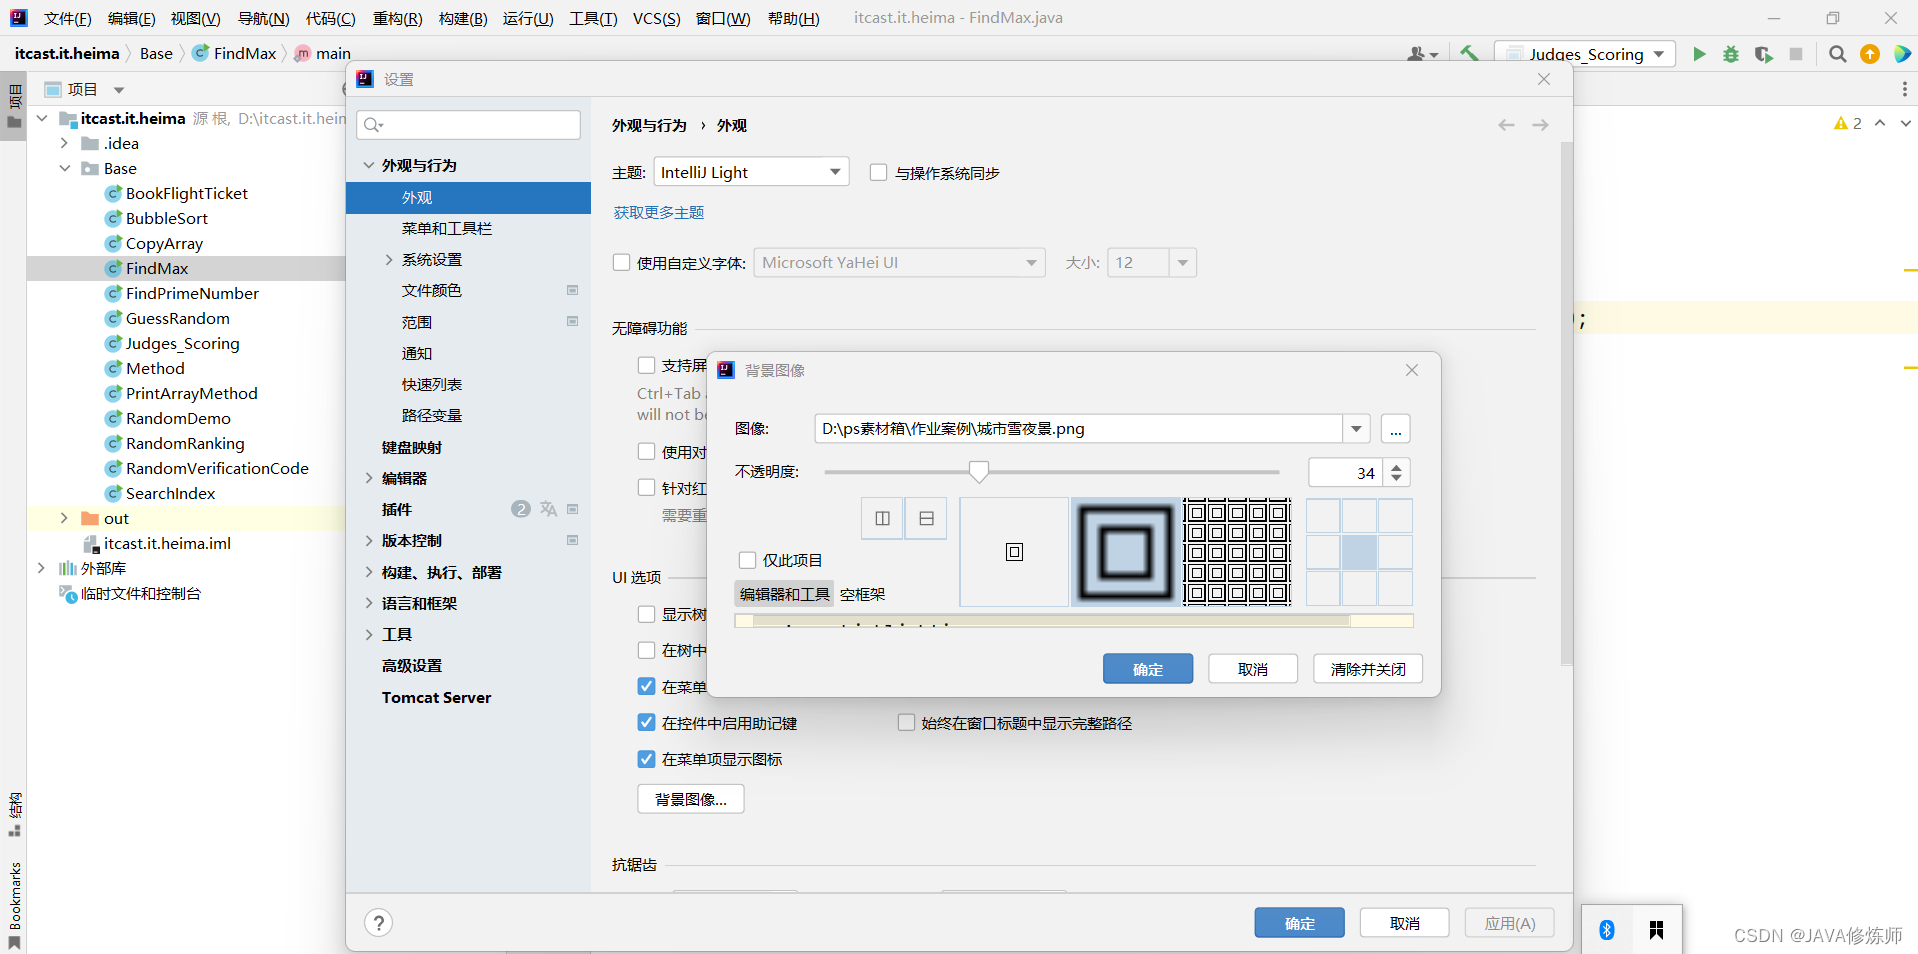Browse for an image with the ... button
Image resolution: width=1918 pixels, height=954 pixels.
pos(1395,429)
